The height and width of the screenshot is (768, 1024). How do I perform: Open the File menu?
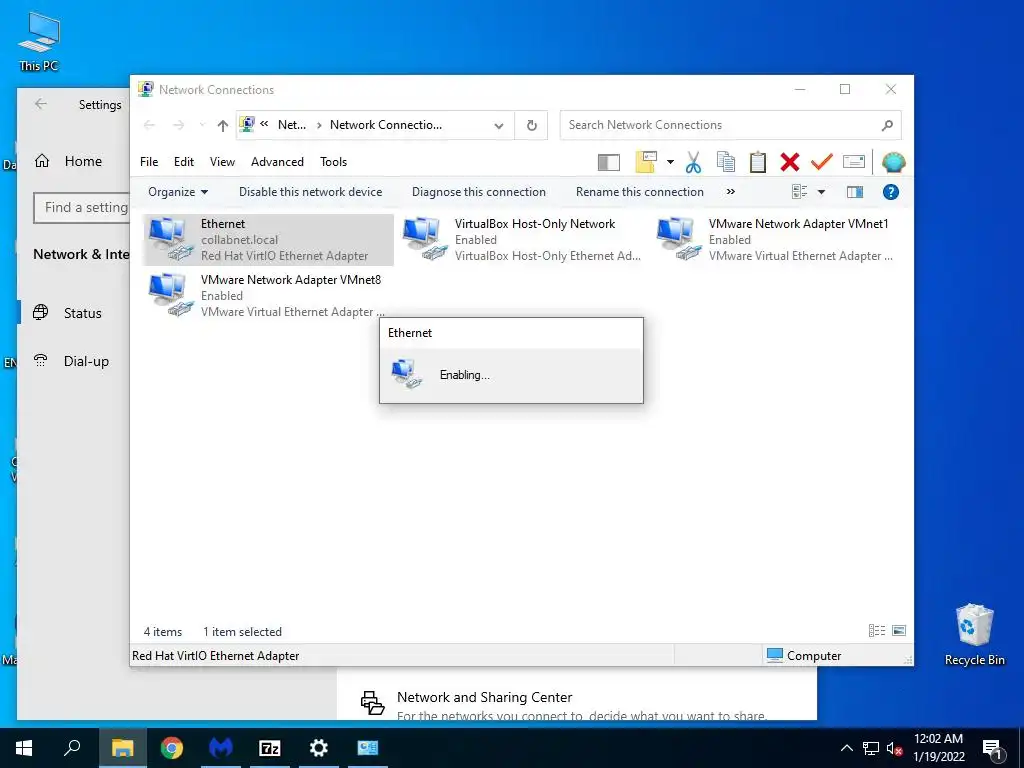click(x=149, y=162)
